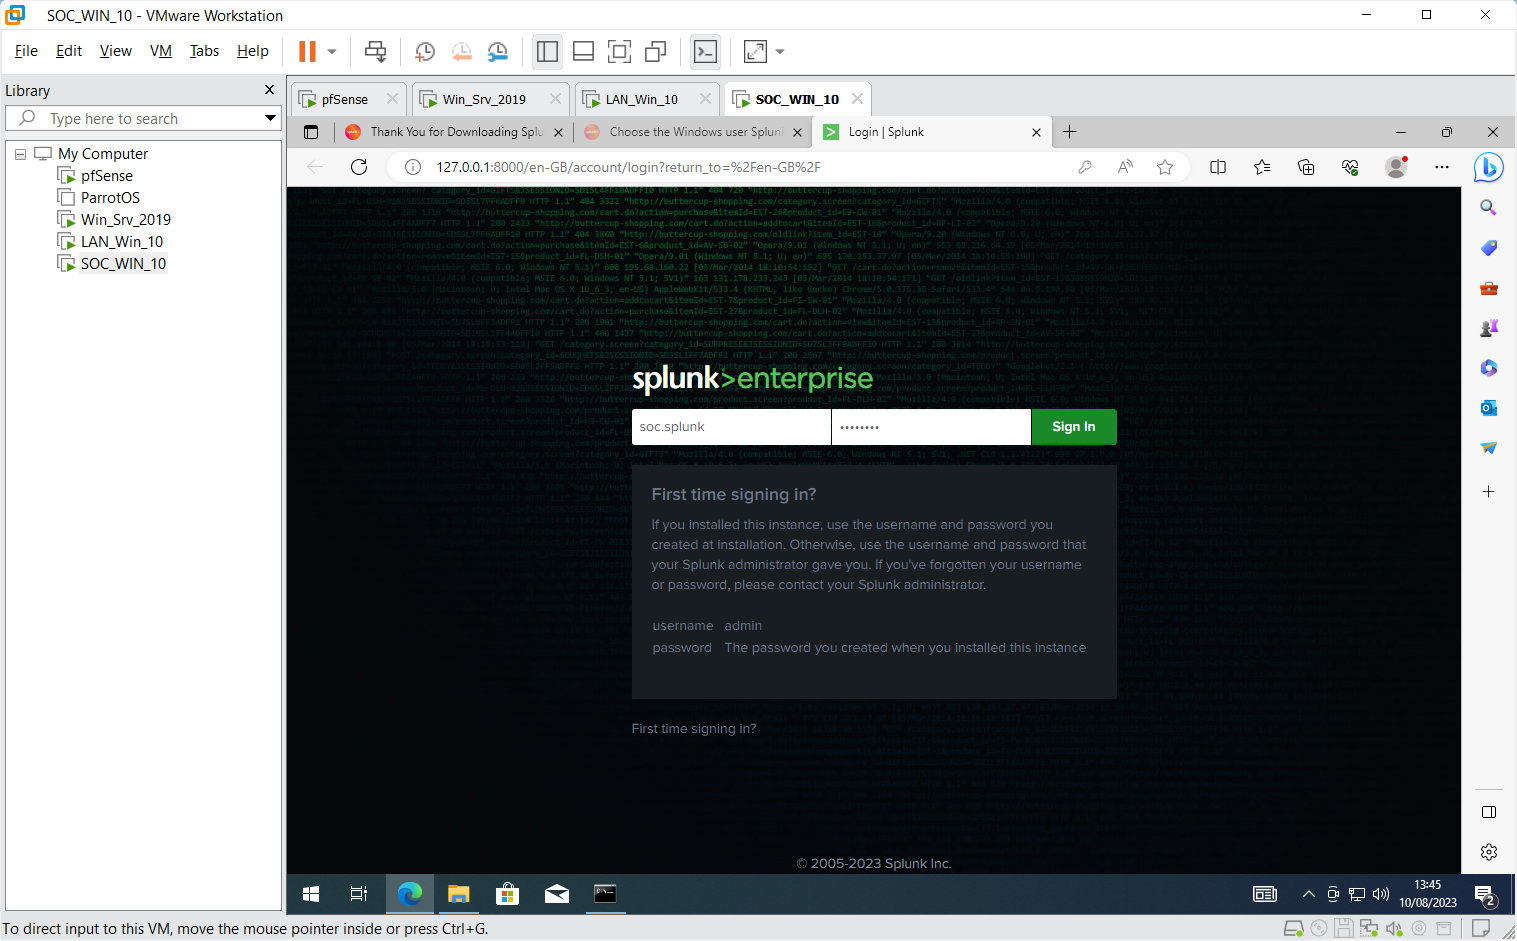Click the green Sign In button

tap(1074, 427)
